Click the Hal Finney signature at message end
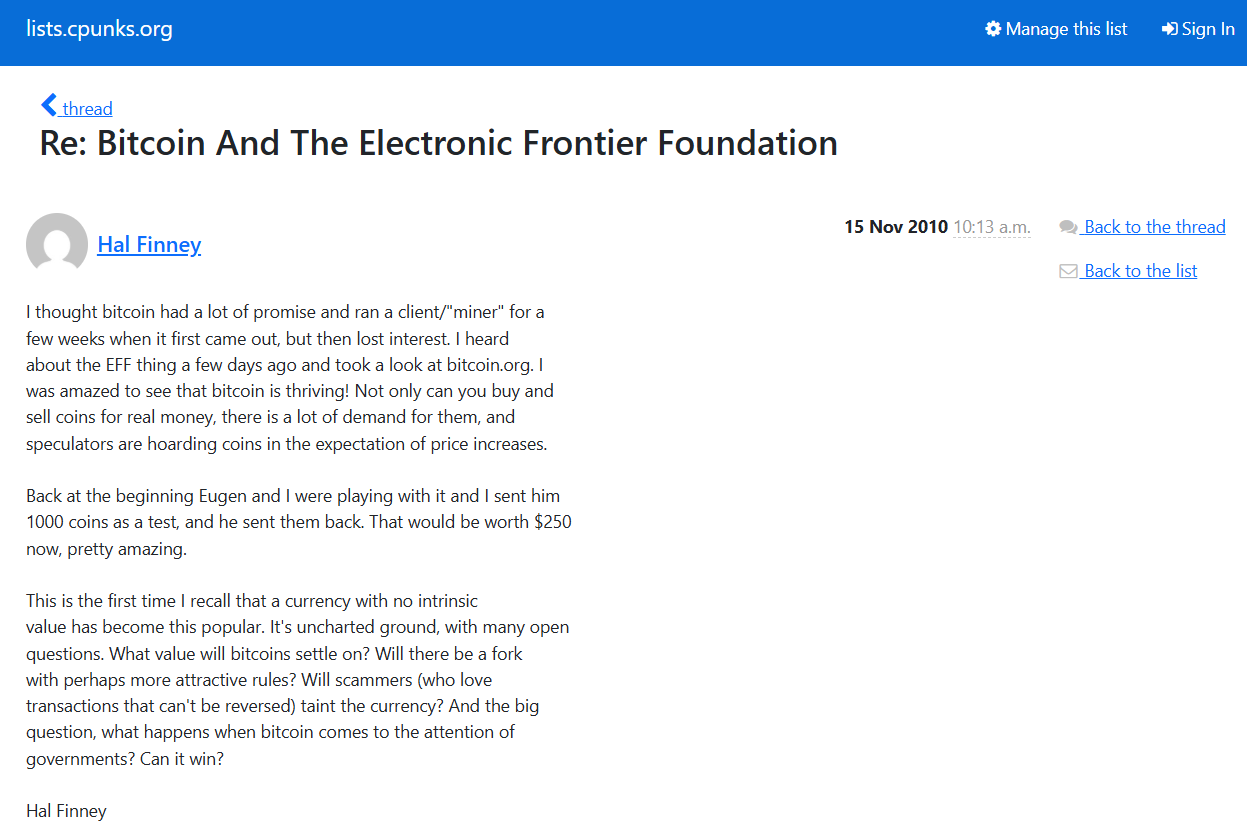The height and width of the screenshot is (832, 1247). pyautogui.click(x=66, y=811)
